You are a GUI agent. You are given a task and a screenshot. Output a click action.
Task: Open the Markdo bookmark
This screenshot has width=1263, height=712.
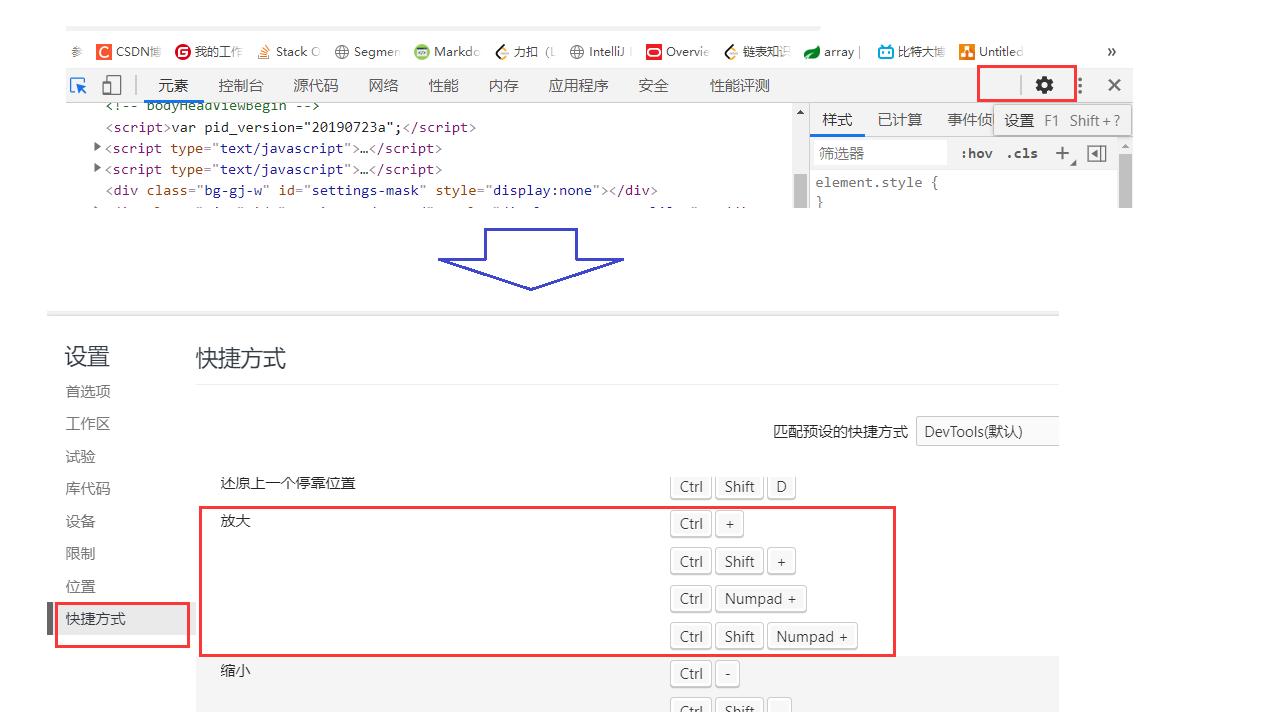coord(447,52)
